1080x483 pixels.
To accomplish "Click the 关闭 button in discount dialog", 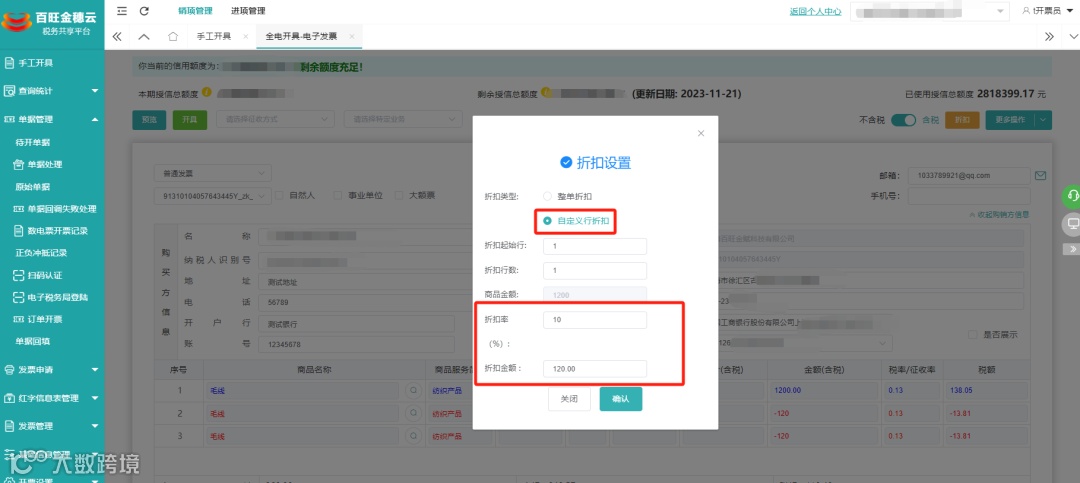I will tap(569, 399).
